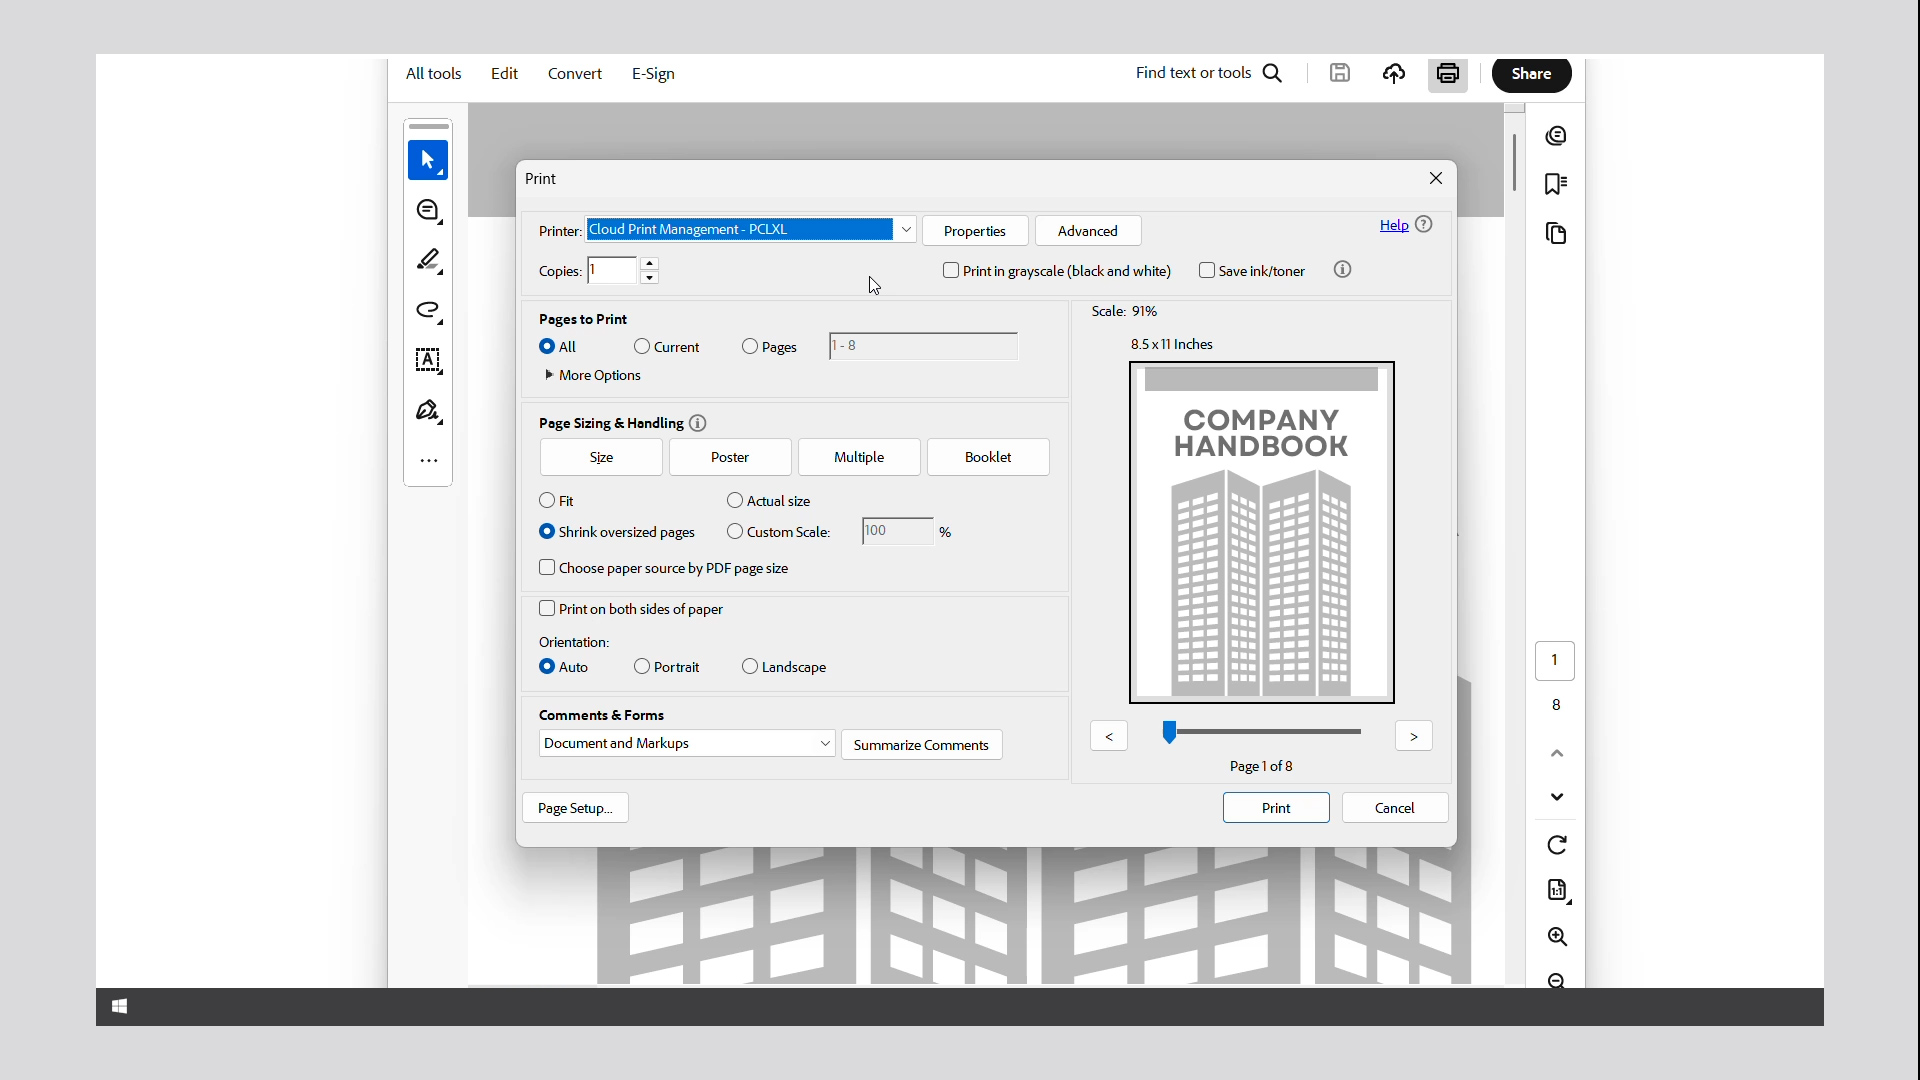Open the Convert menu

[x=574, y=74]
